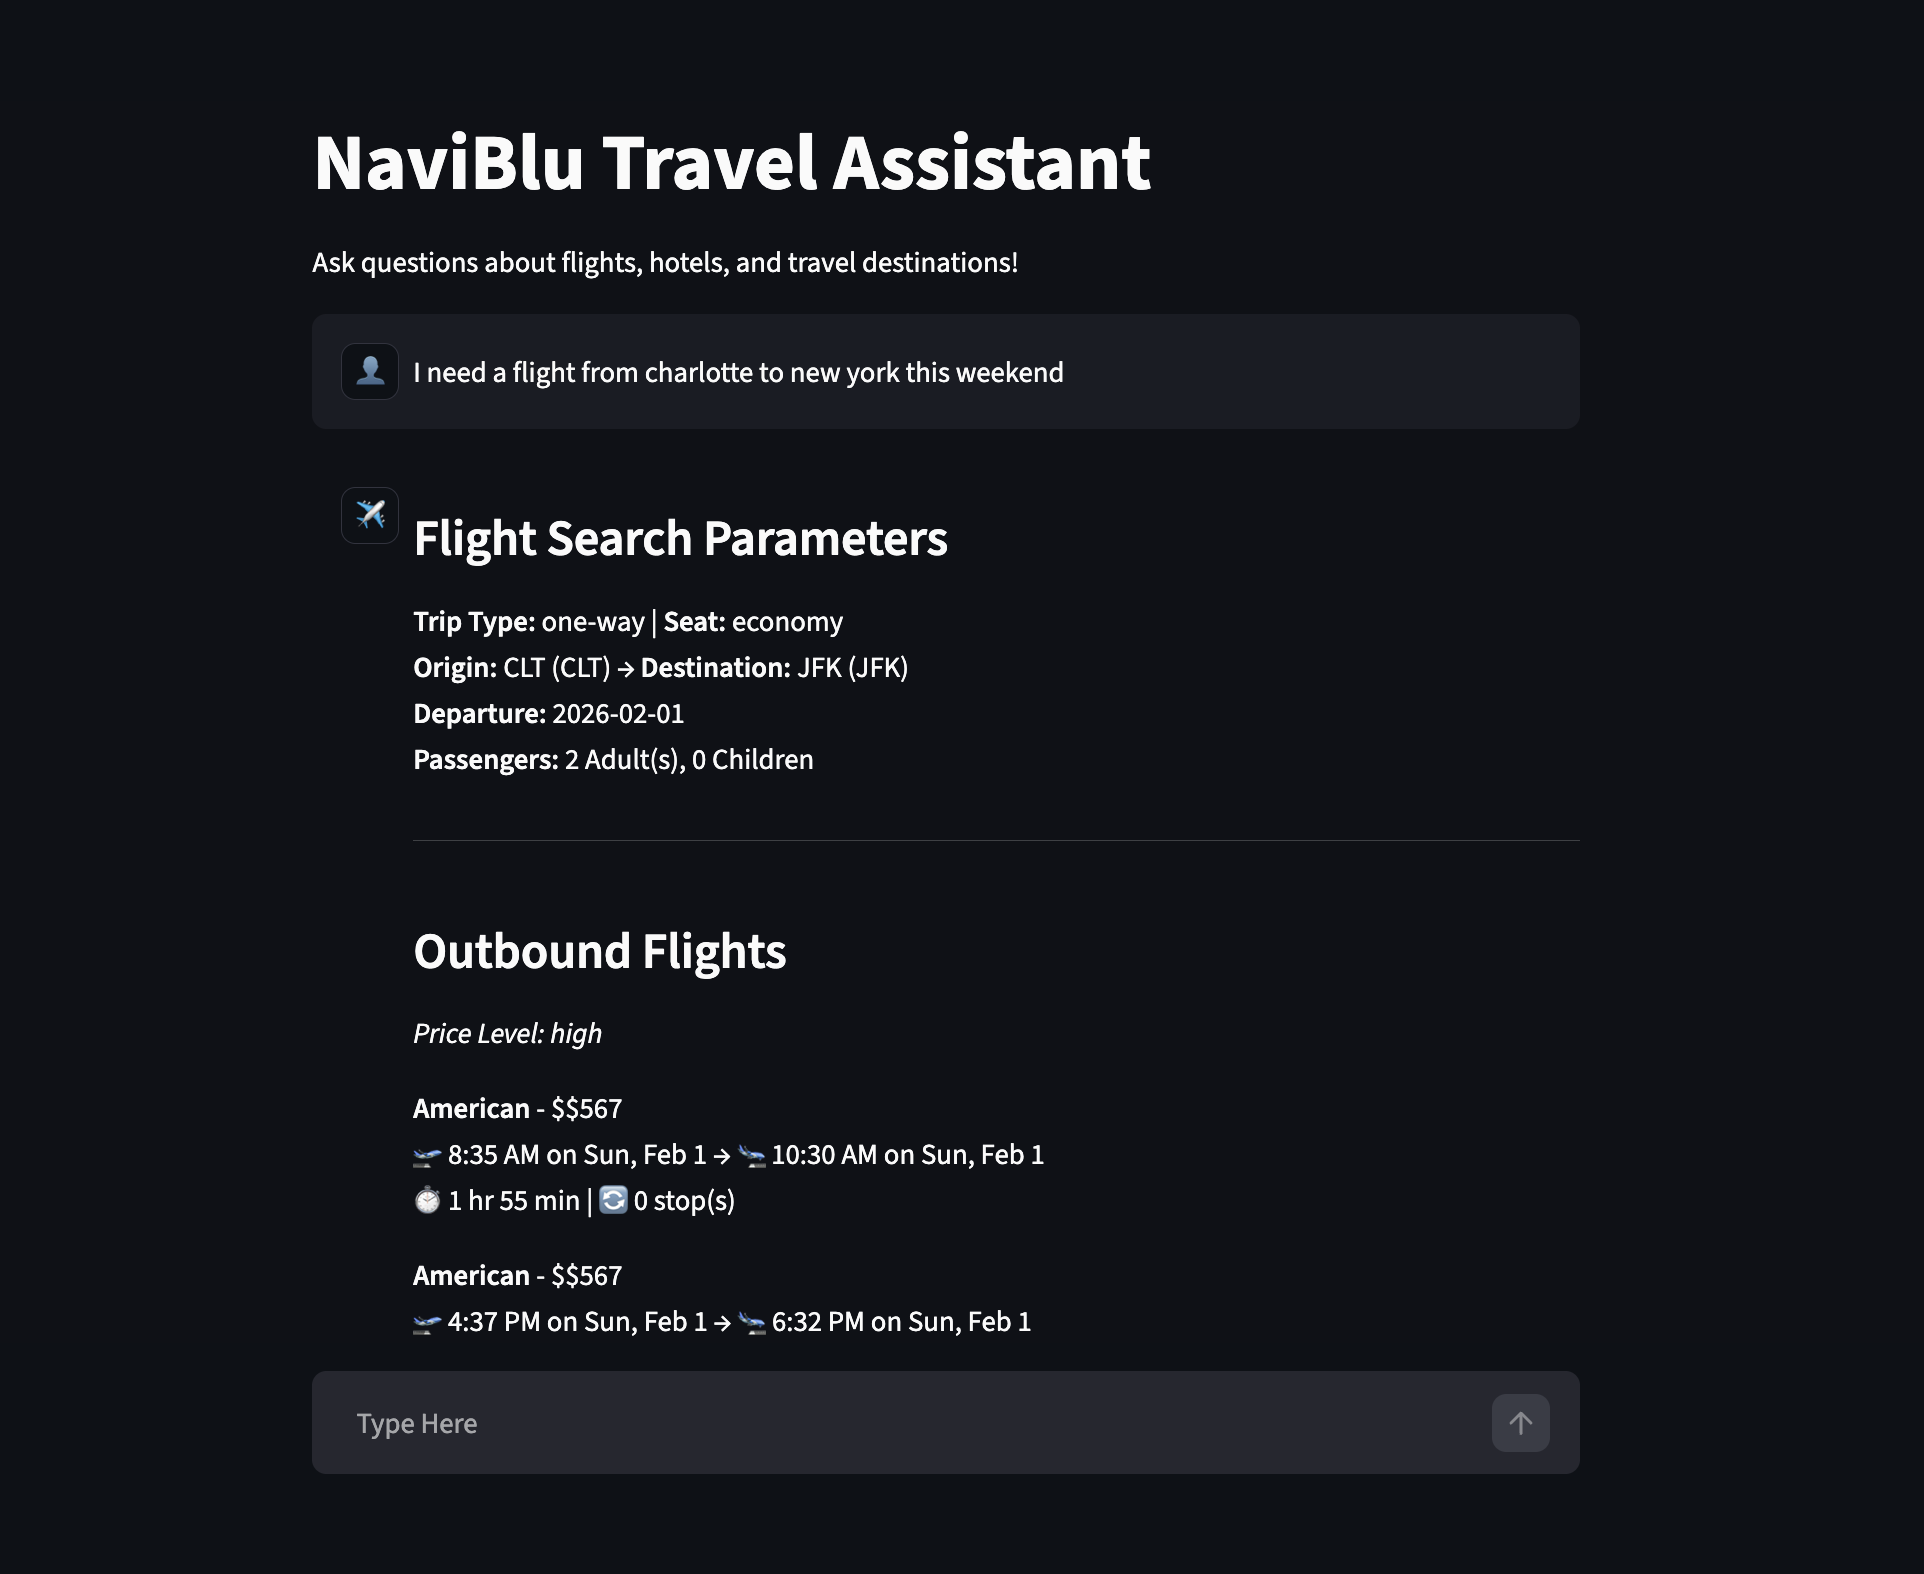Click the Departure date 2026-02-01
The height and width of the screenshot is (1574, 1924).
pos(548,713)
